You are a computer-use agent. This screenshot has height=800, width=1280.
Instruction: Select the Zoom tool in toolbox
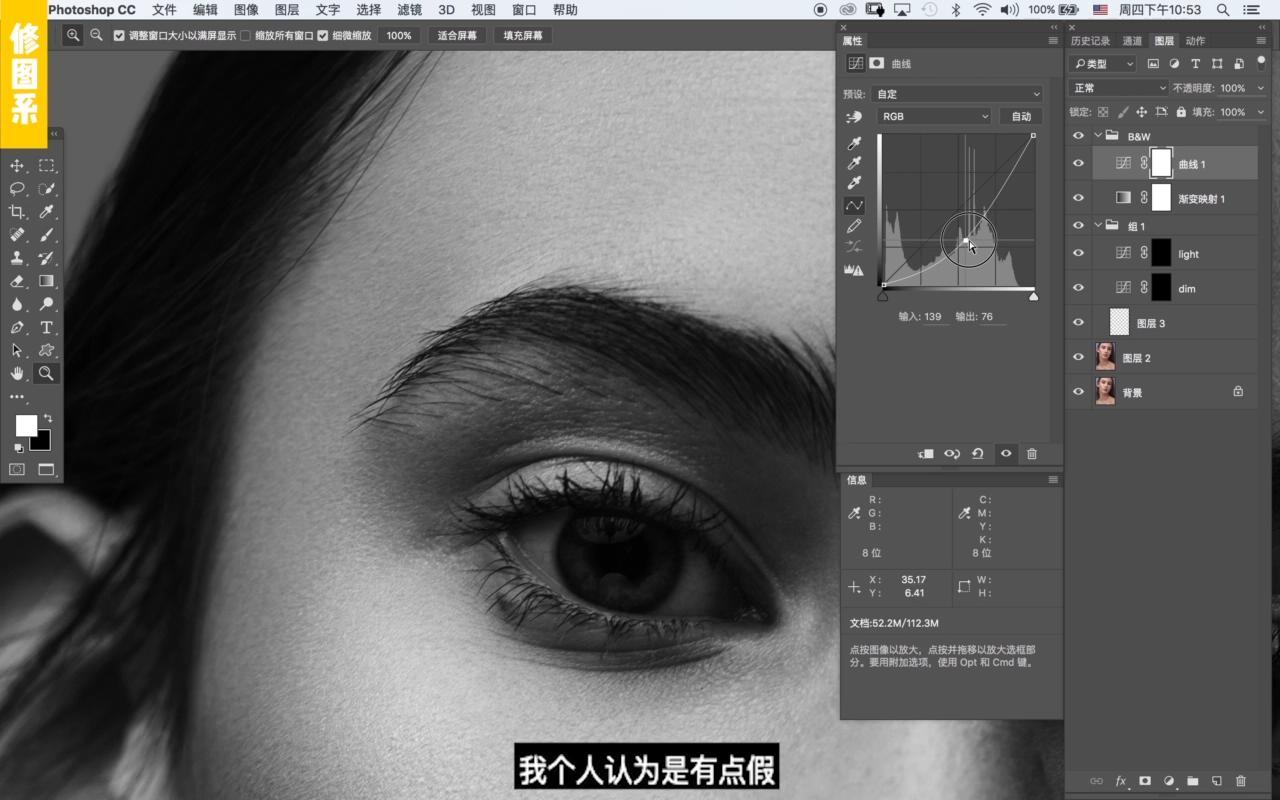click(x=46, y=373)
